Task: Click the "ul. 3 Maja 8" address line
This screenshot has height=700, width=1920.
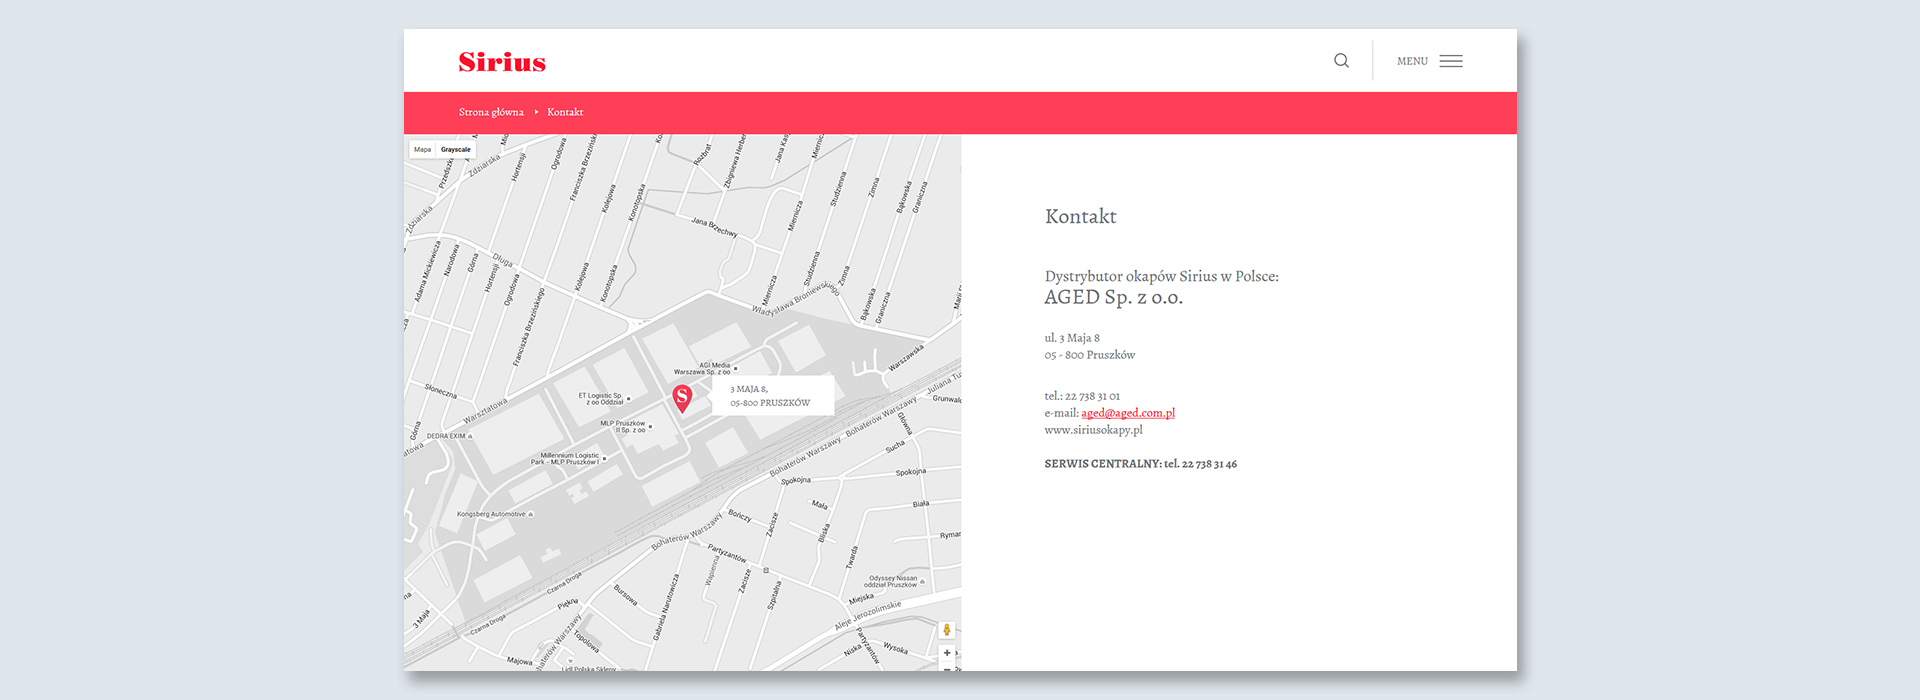Action: [x=1072, y=338]
